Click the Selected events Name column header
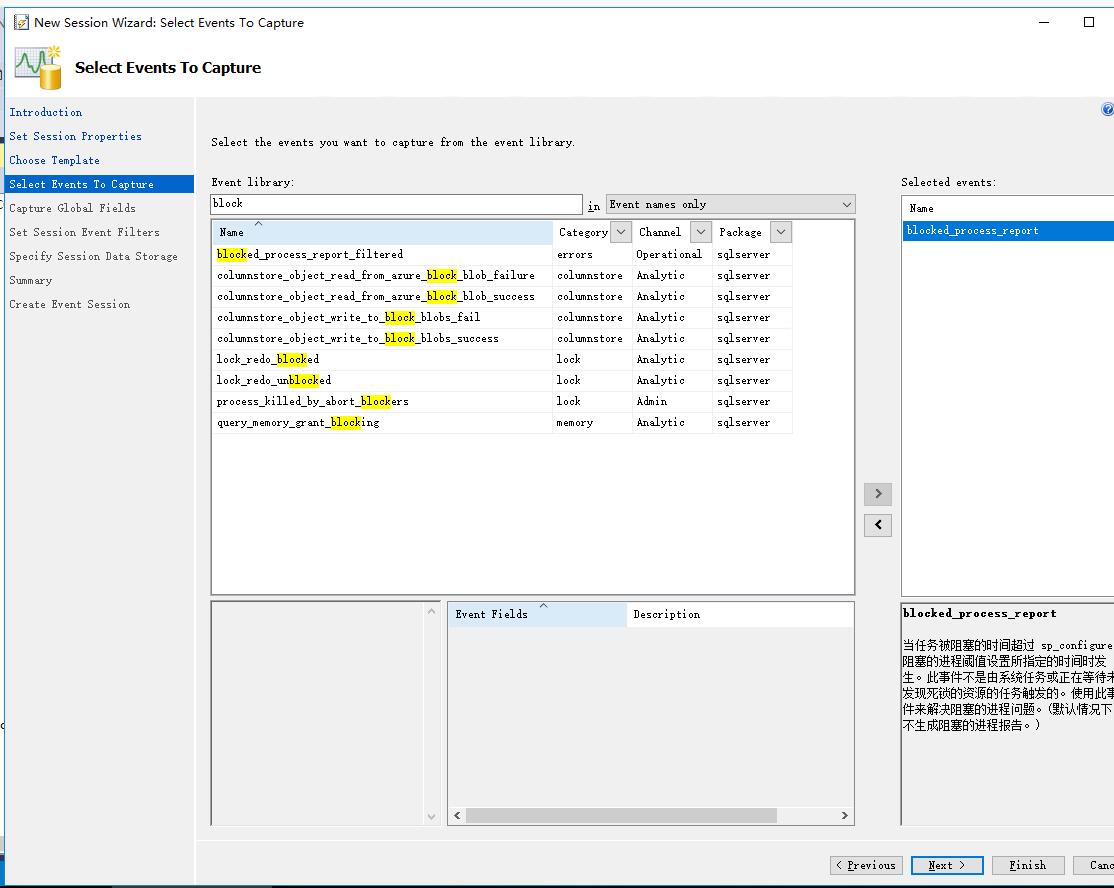This screenshot has width=1114, height=888. tap(1008, 209)
